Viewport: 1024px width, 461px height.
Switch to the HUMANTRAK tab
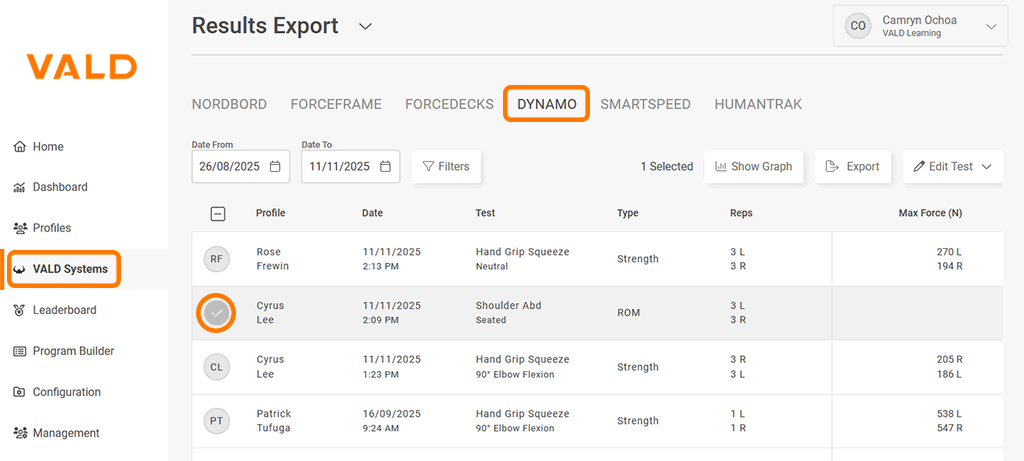758,104
